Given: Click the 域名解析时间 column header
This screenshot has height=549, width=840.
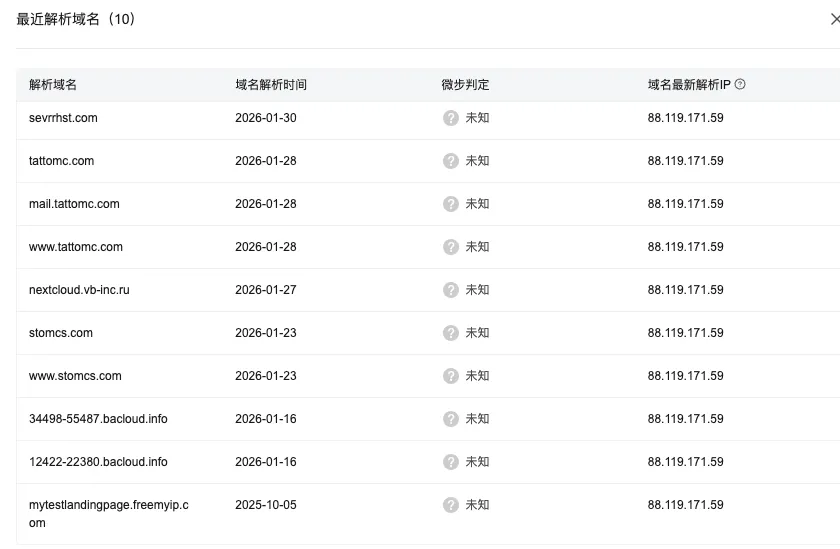Looking at the screenshot, I should point(271,85).
